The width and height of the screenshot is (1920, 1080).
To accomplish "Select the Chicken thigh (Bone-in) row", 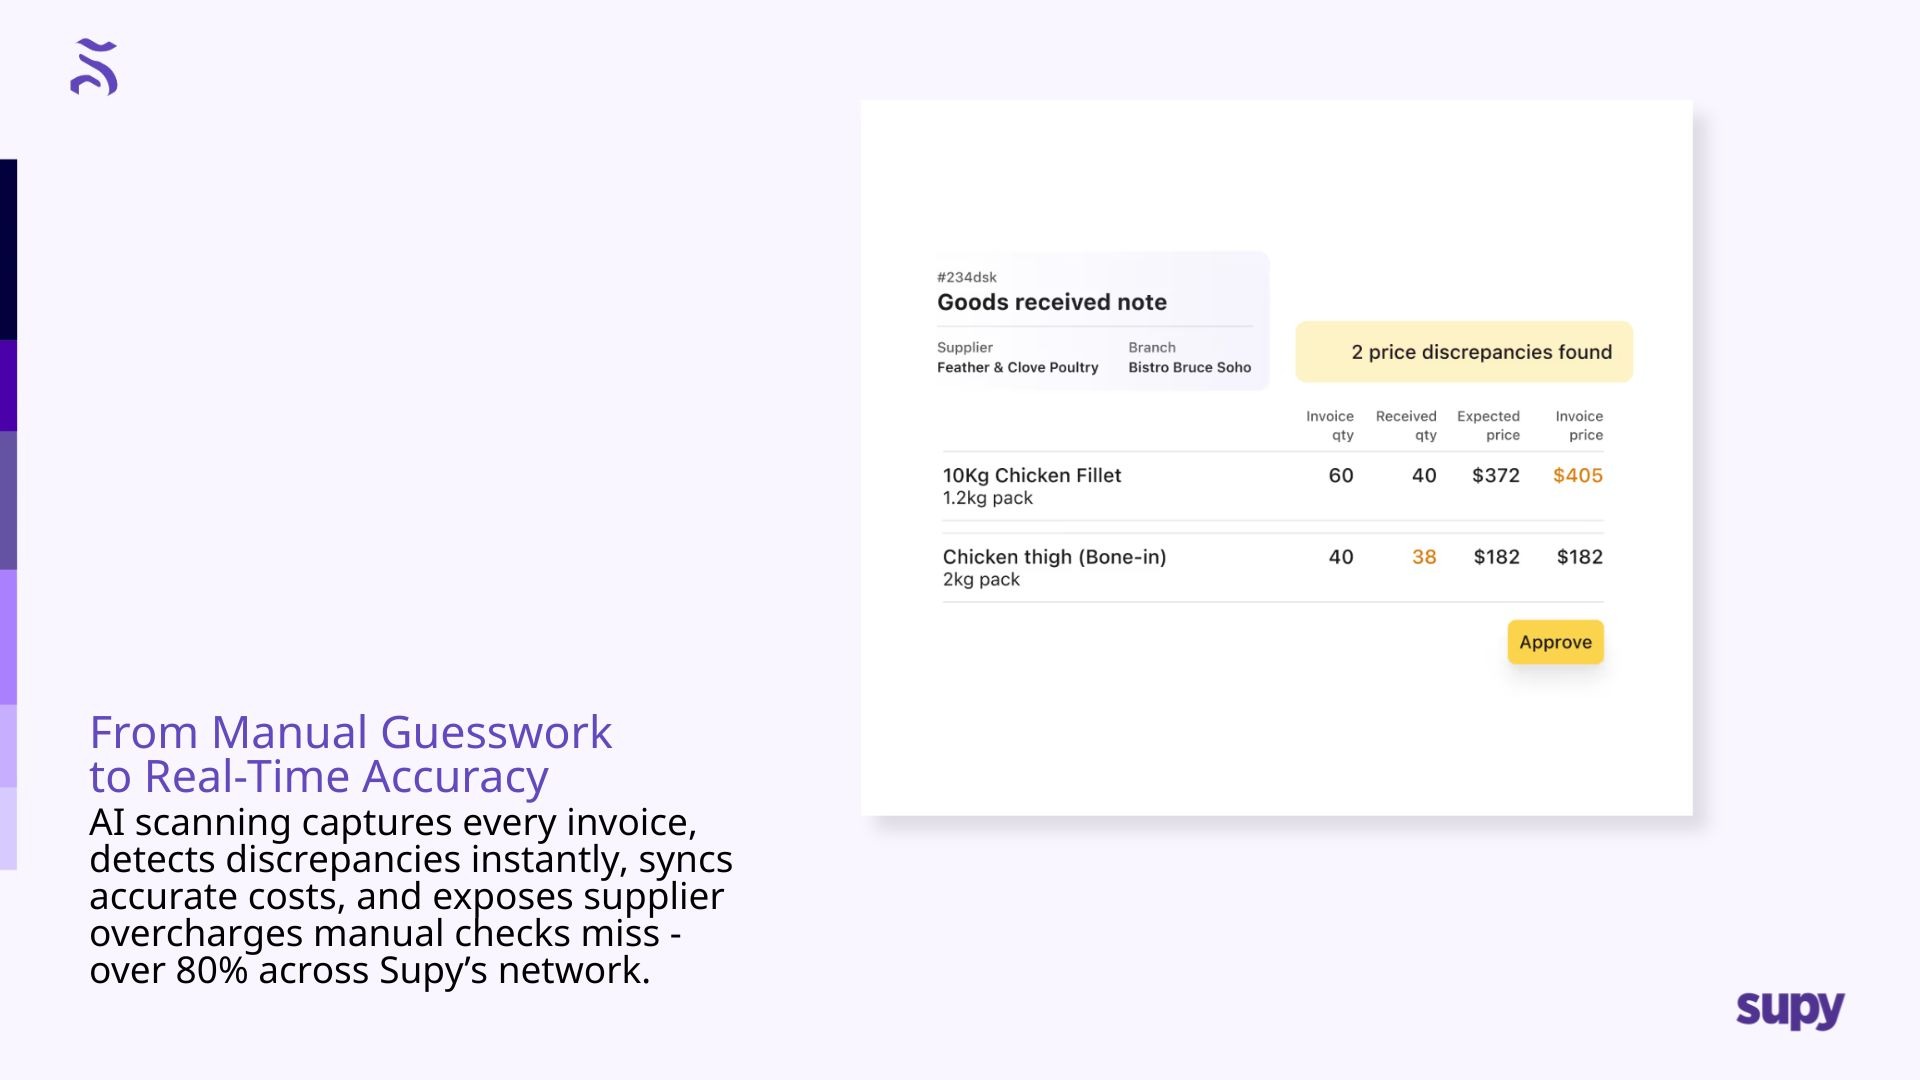I will click(x=1054, y=557).
